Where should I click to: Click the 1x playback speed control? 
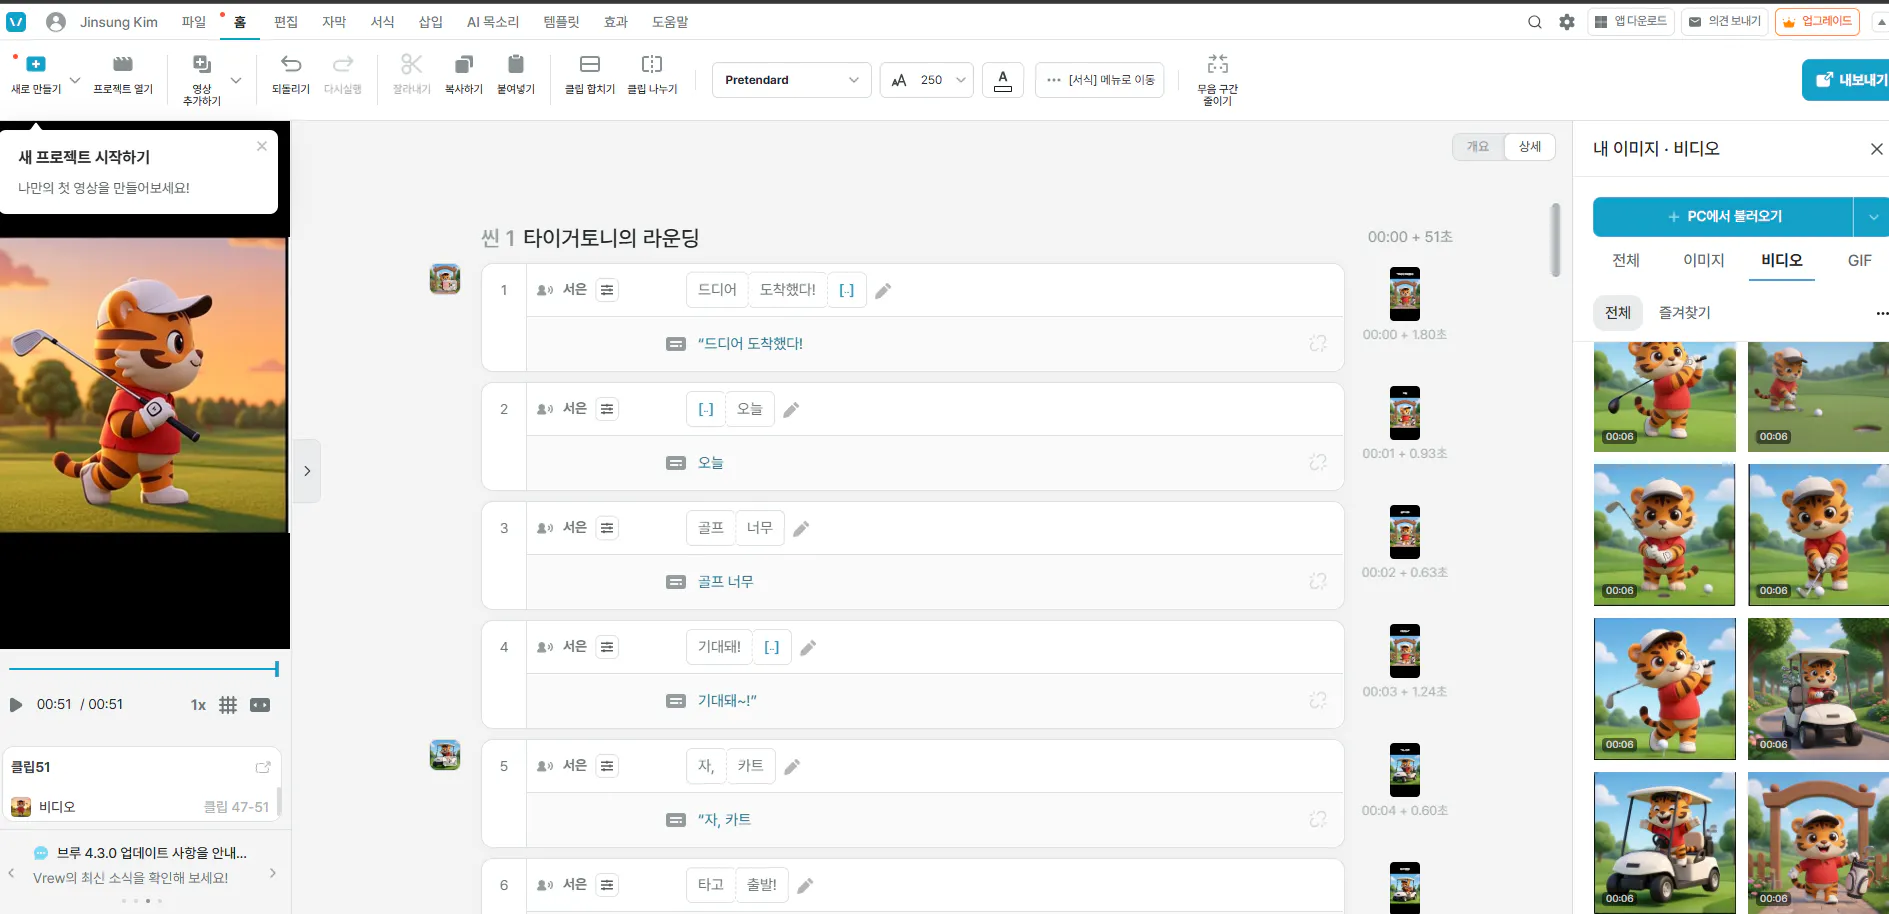click(198, 705)
